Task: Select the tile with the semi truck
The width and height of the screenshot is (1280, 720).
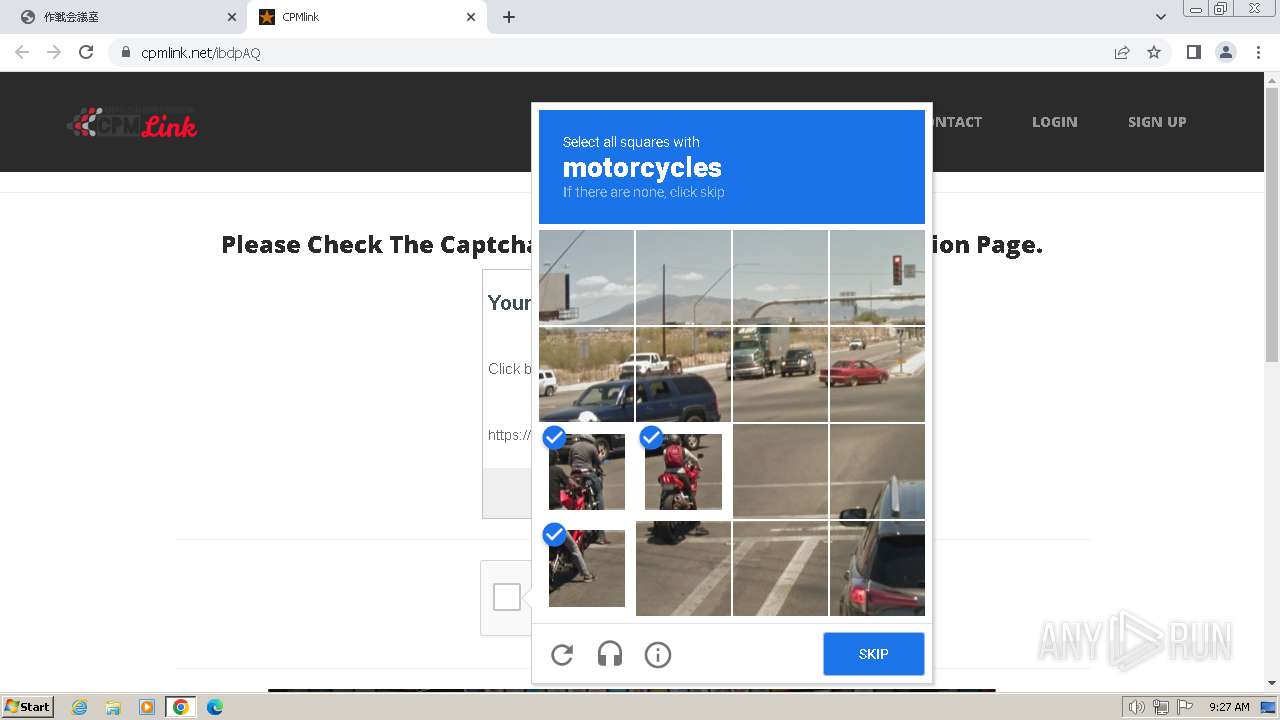Action: [780, 374]
